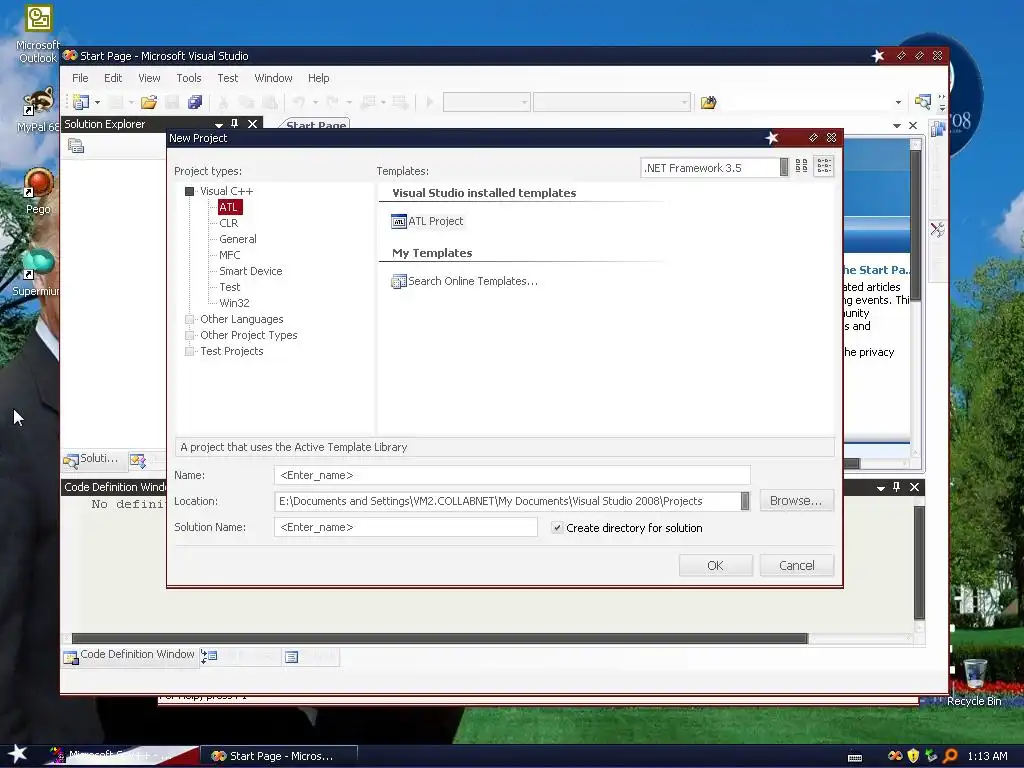Click the Class View tab icon beside Soluti...

138,460
